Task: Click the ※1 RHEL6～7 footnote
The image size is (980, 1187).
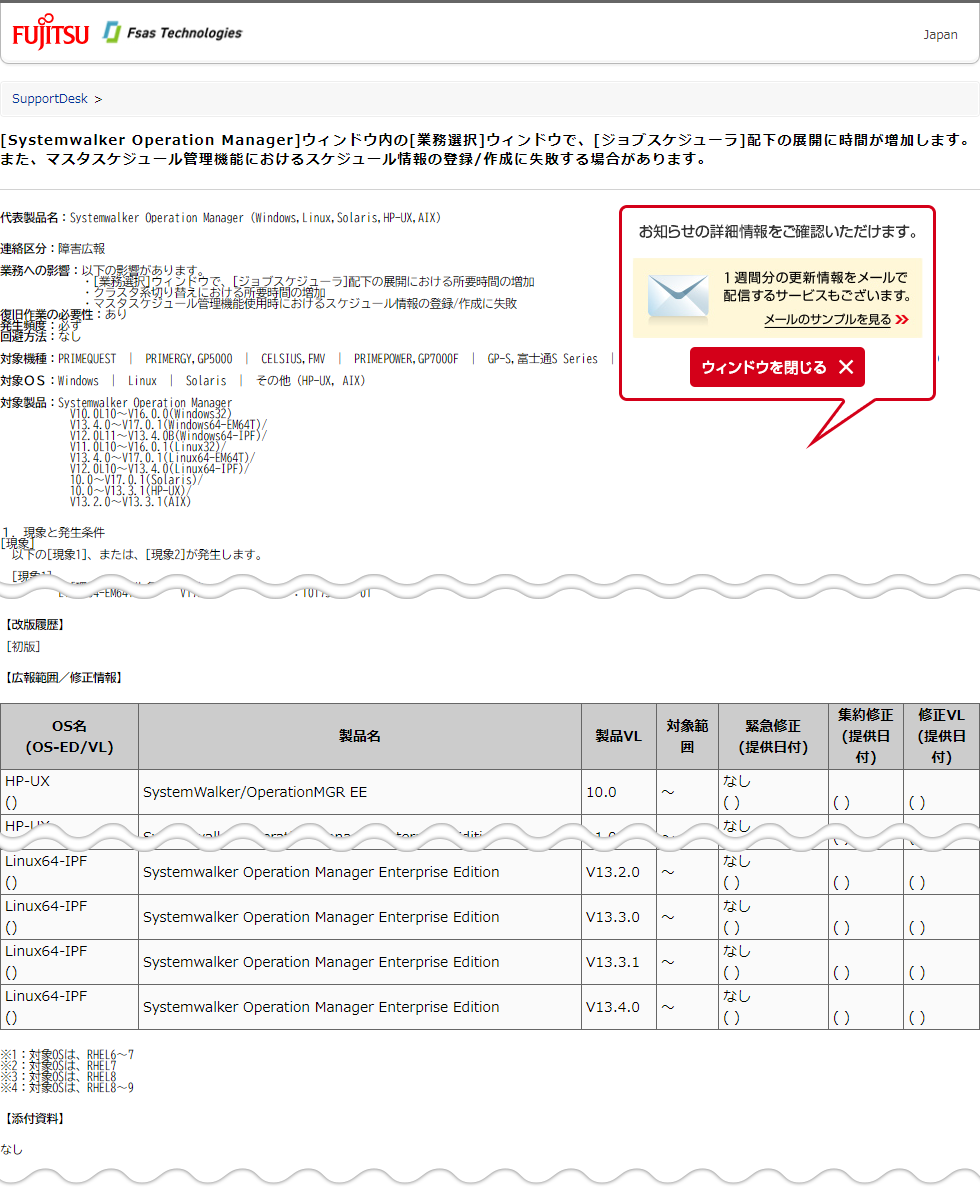Action: click(x=67, y=1055)
